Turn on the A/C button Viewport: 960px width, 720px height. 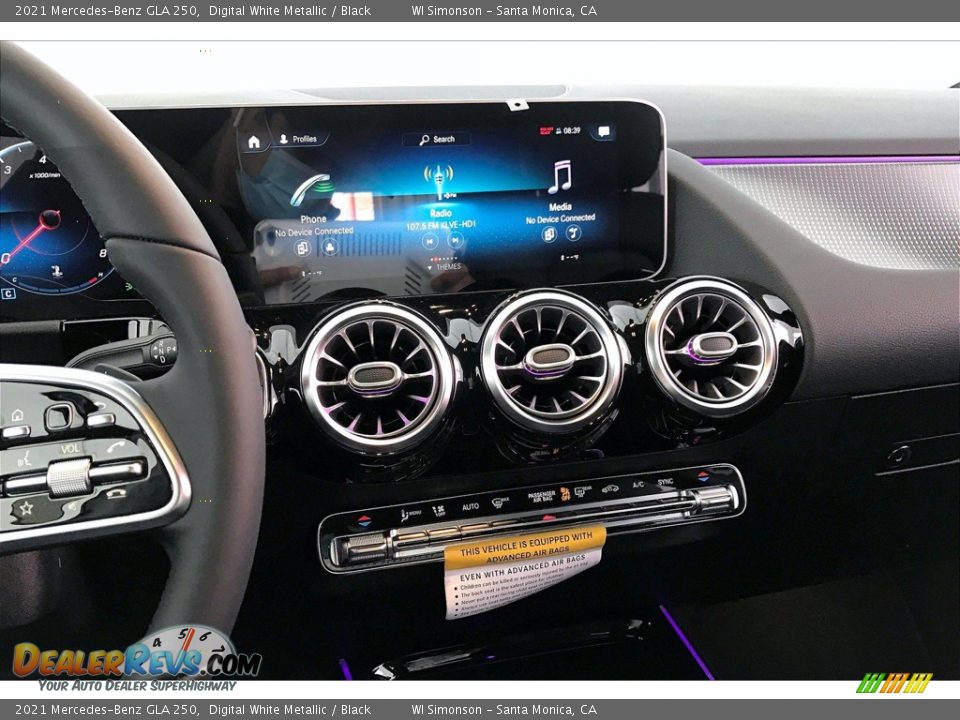pos(637,486)
